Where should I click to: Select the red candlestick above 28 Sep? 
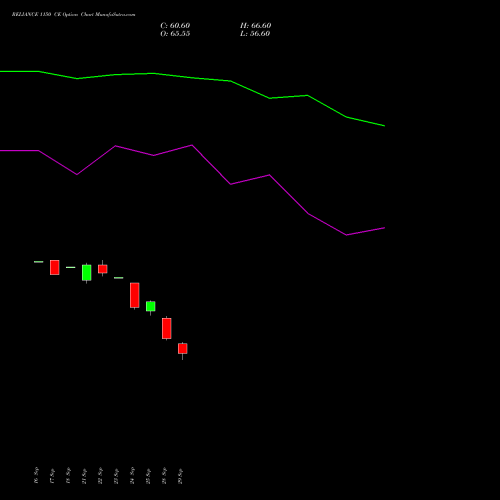click(167, 328)
